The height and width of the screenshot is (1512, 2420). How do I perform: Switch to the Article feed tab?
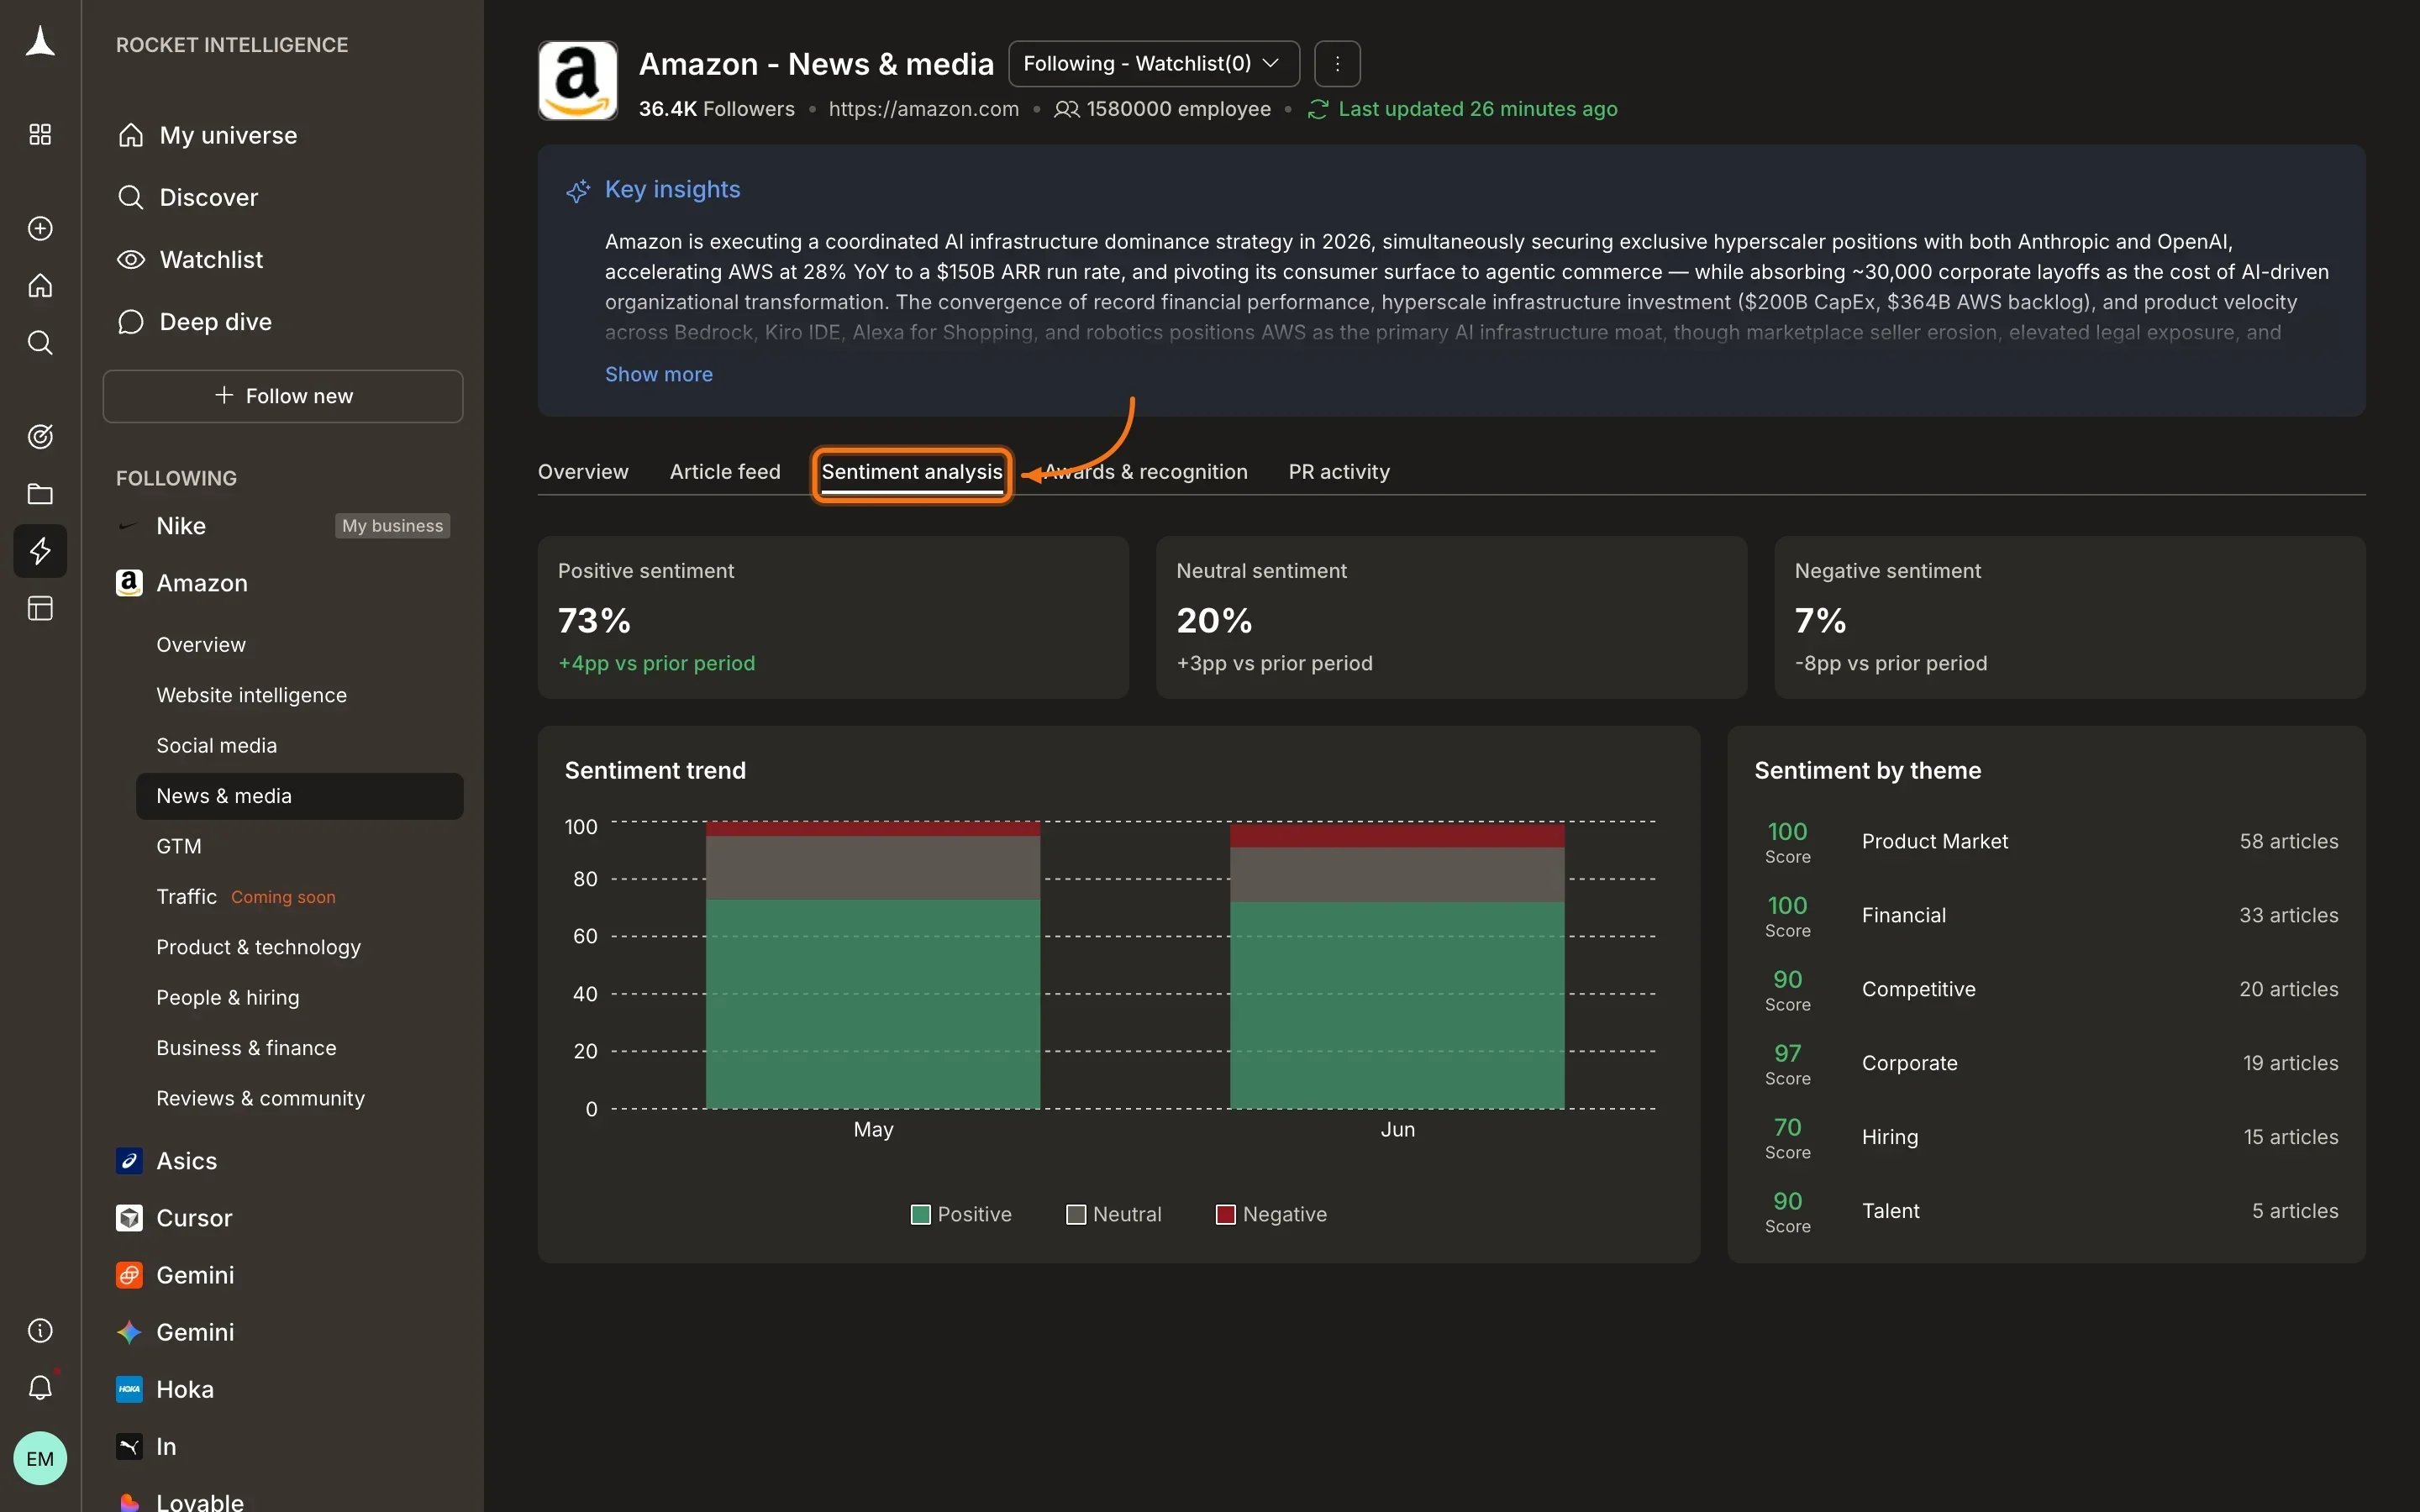point(725,472)
